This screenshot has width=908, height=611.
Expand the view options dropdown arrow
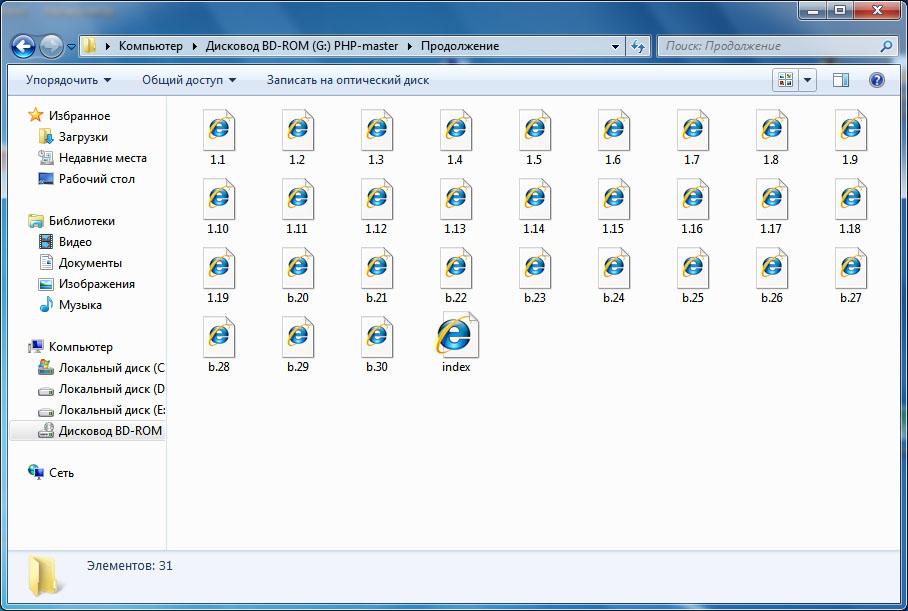(807, 80)
